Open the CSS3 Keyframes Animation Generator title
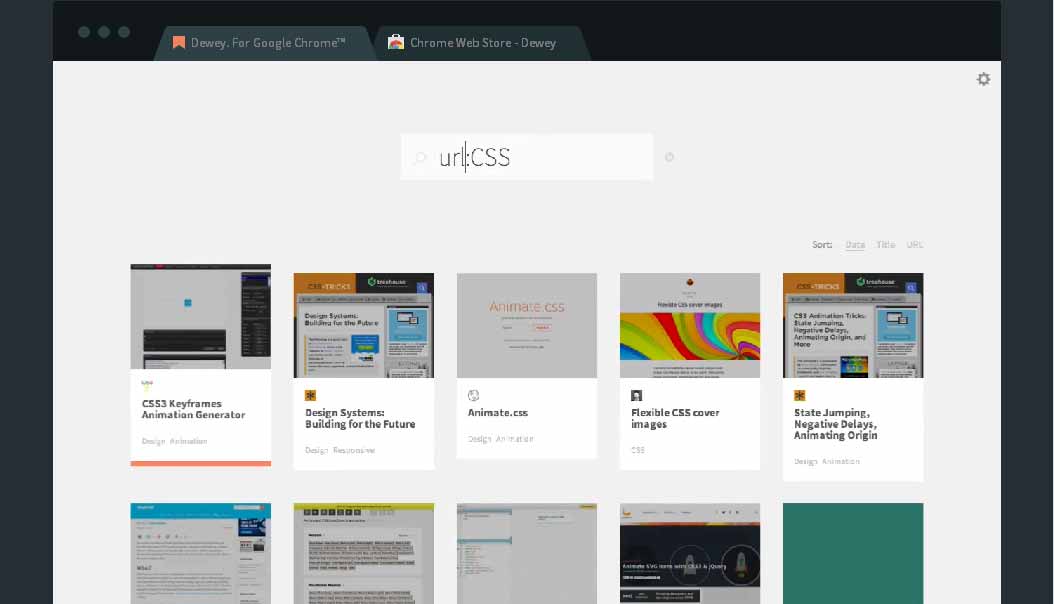The width and height of the screenshot is (1054, 604). pos(193,409)
